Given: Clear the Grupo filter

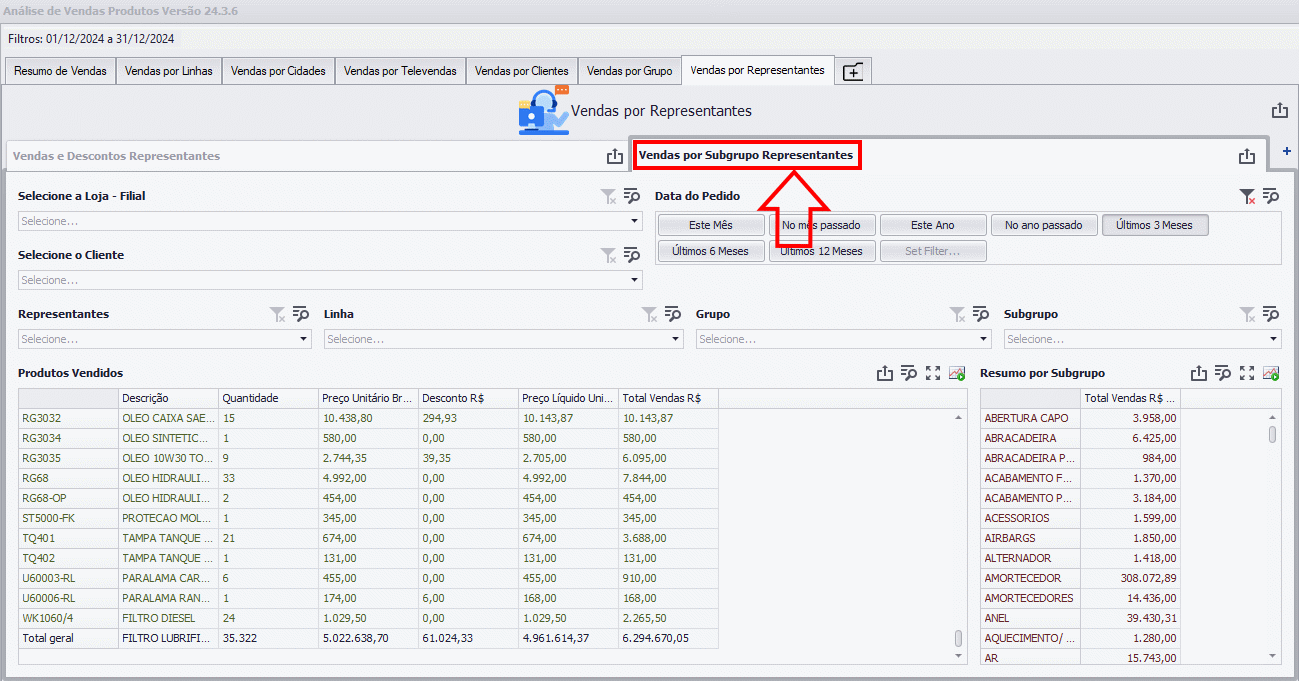Looking at the screenshot, I should (957, 314).
